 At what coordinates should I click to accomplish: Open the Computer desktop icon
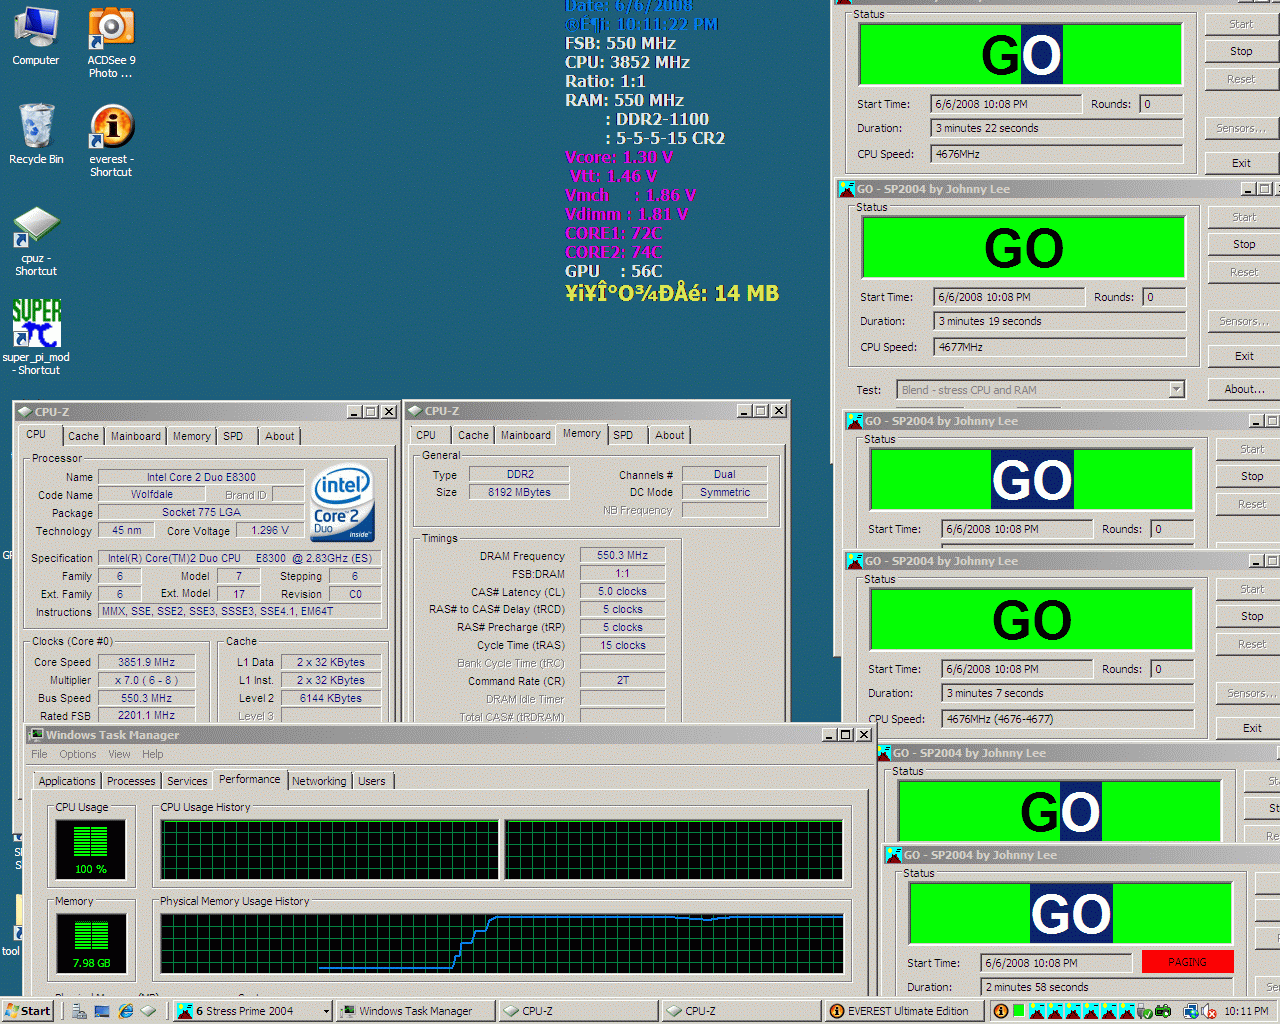[36, 36]
